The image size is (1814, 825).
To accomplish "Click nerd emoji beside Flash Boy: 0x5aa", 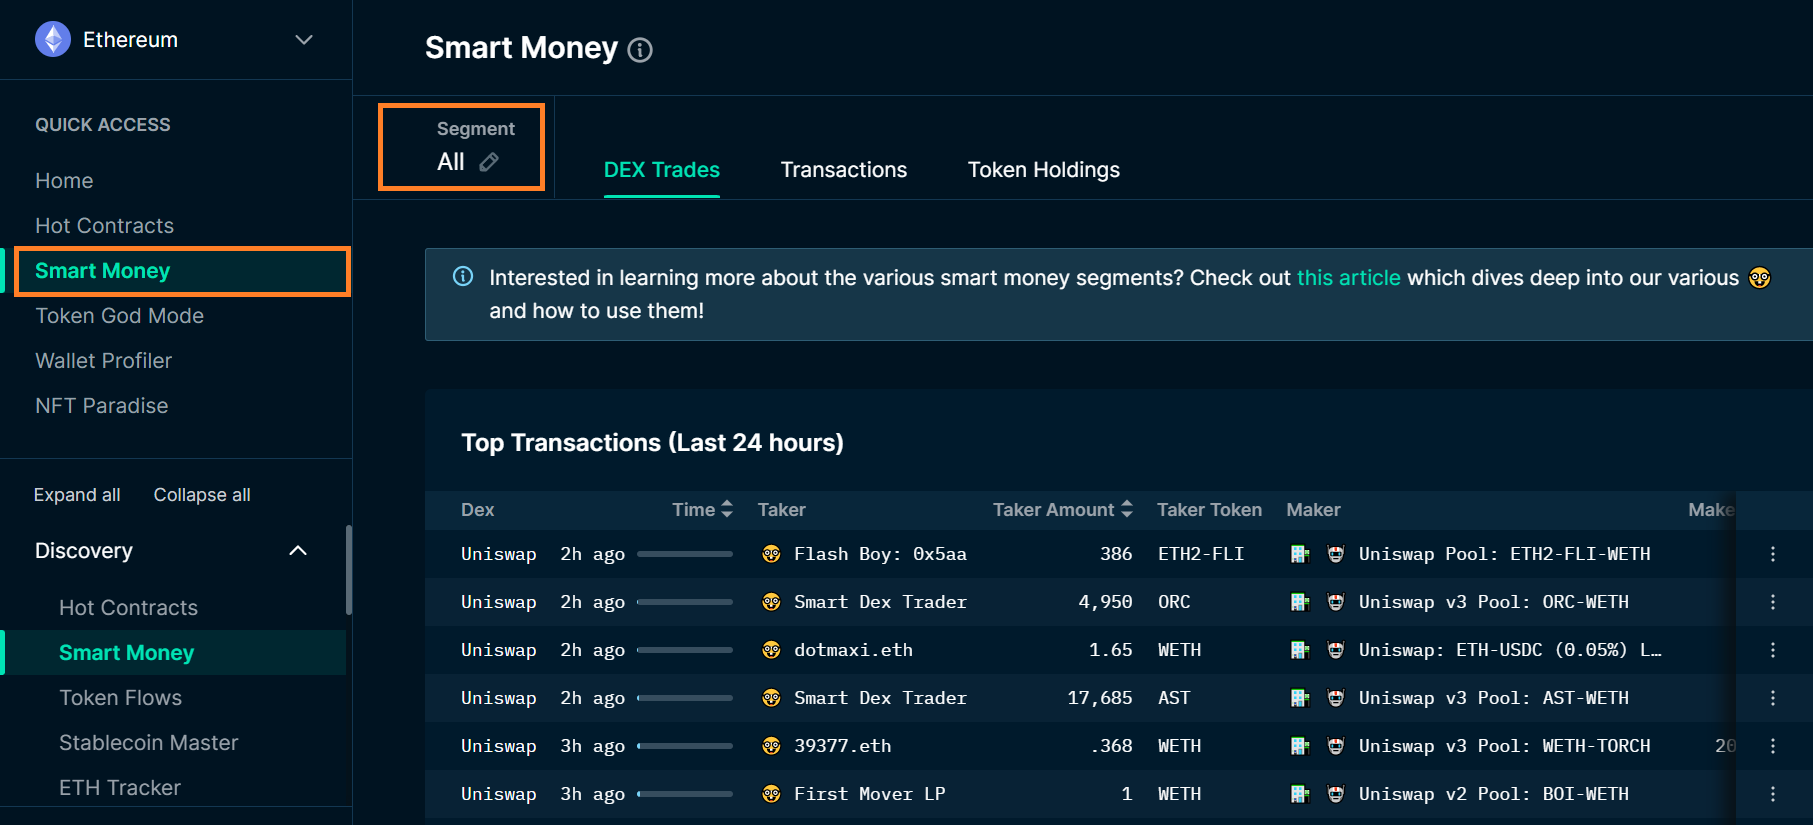I will (x=771, y=554).
